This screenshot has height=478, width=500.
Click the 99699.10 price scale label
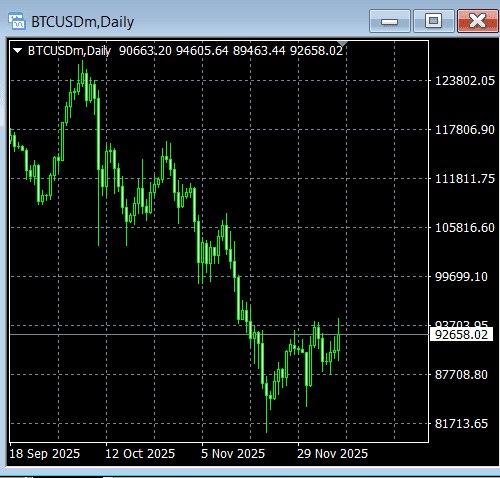[461, 277]
